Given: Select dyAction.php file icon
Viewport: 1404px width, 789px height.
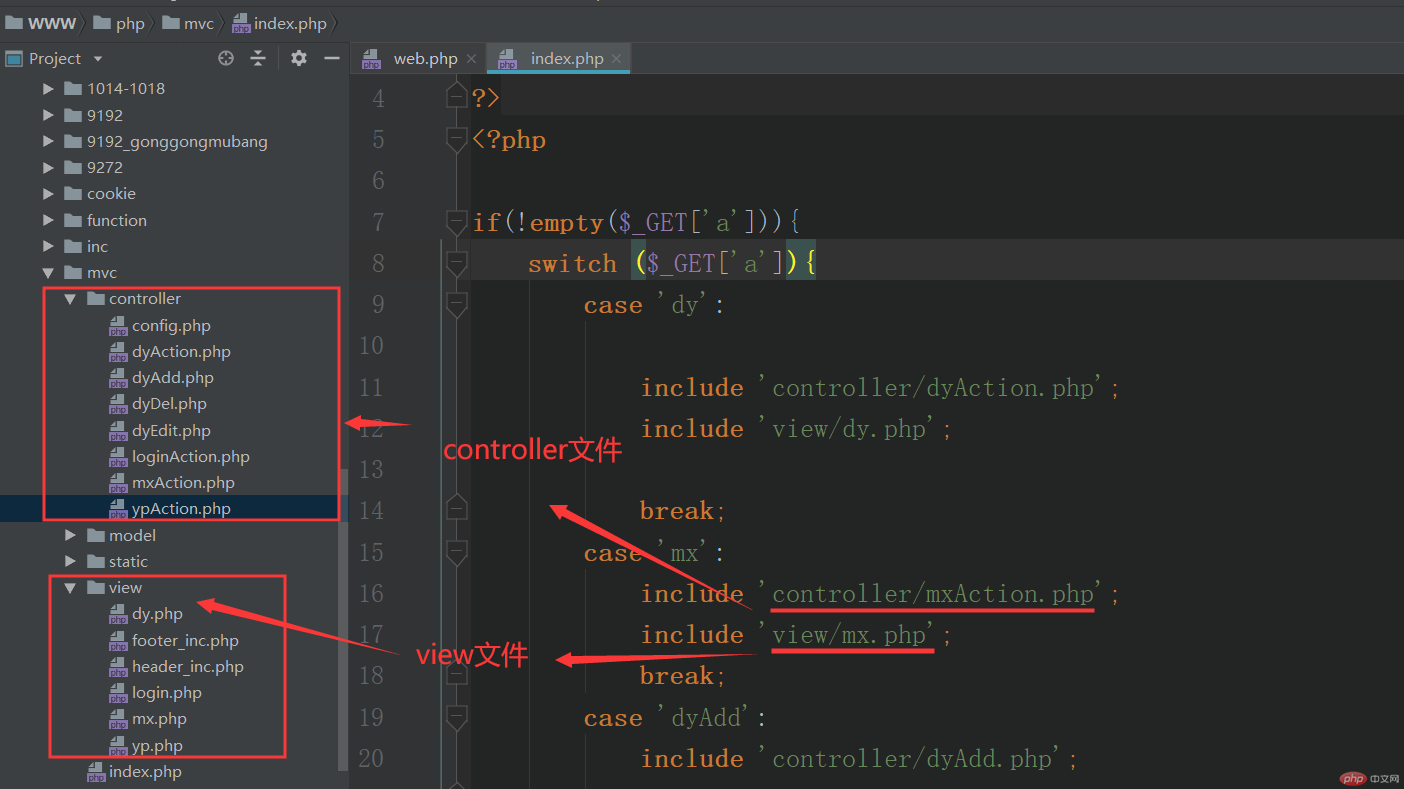Looking at the screenshot, I should pos(118,352).
